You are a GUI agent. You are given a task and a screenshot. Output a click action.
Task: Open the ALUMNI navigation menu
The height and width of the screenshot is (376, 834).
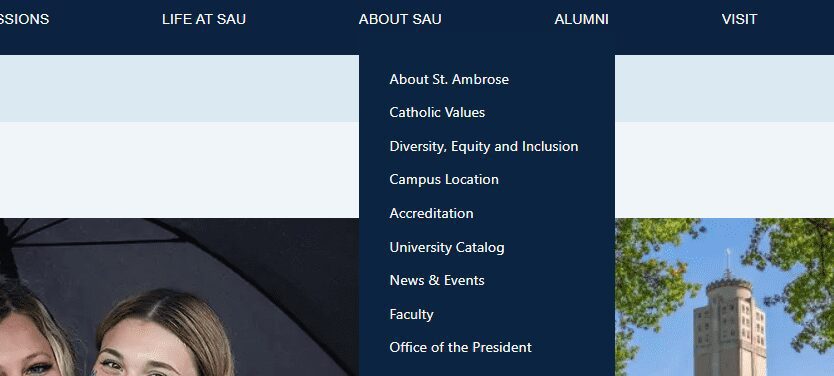click(x=581, y=19)
